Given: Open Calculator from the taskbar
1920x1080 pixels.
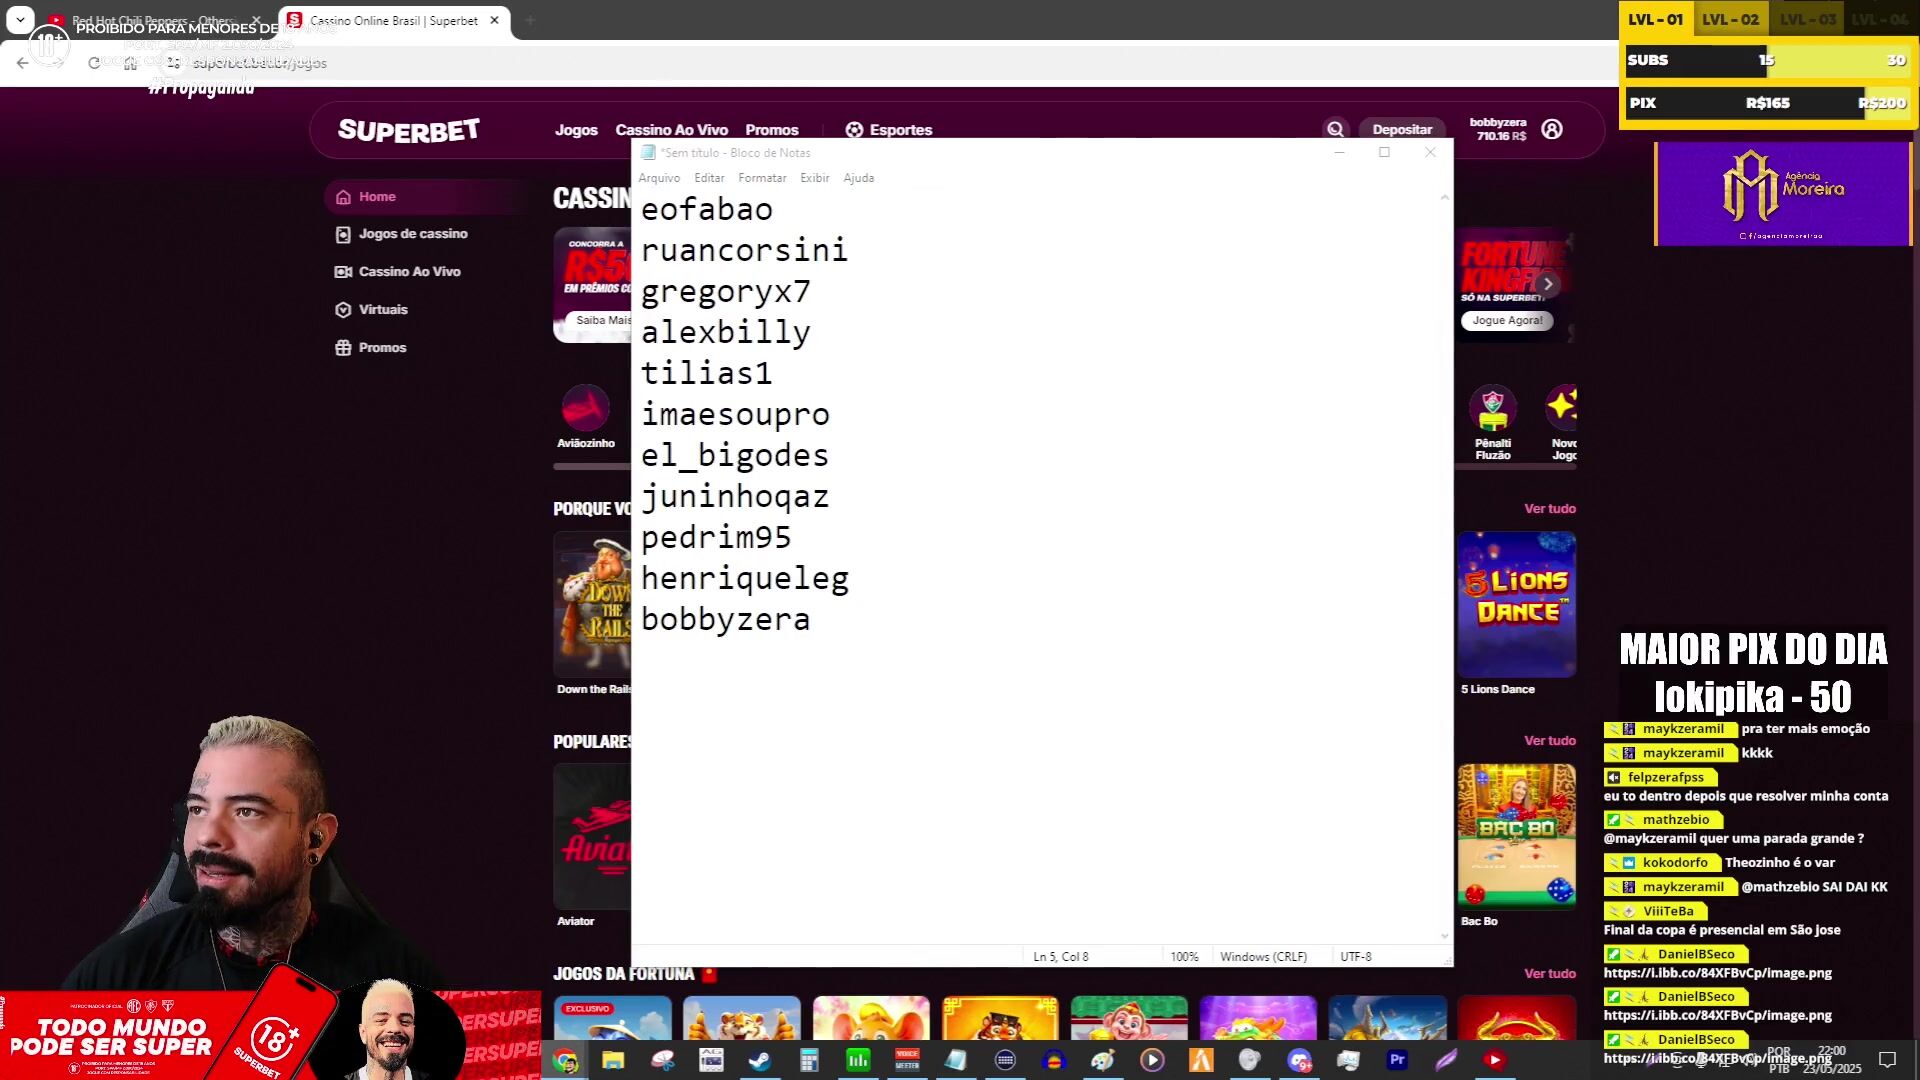Looking at the screenshot, I should point(809,1060).
